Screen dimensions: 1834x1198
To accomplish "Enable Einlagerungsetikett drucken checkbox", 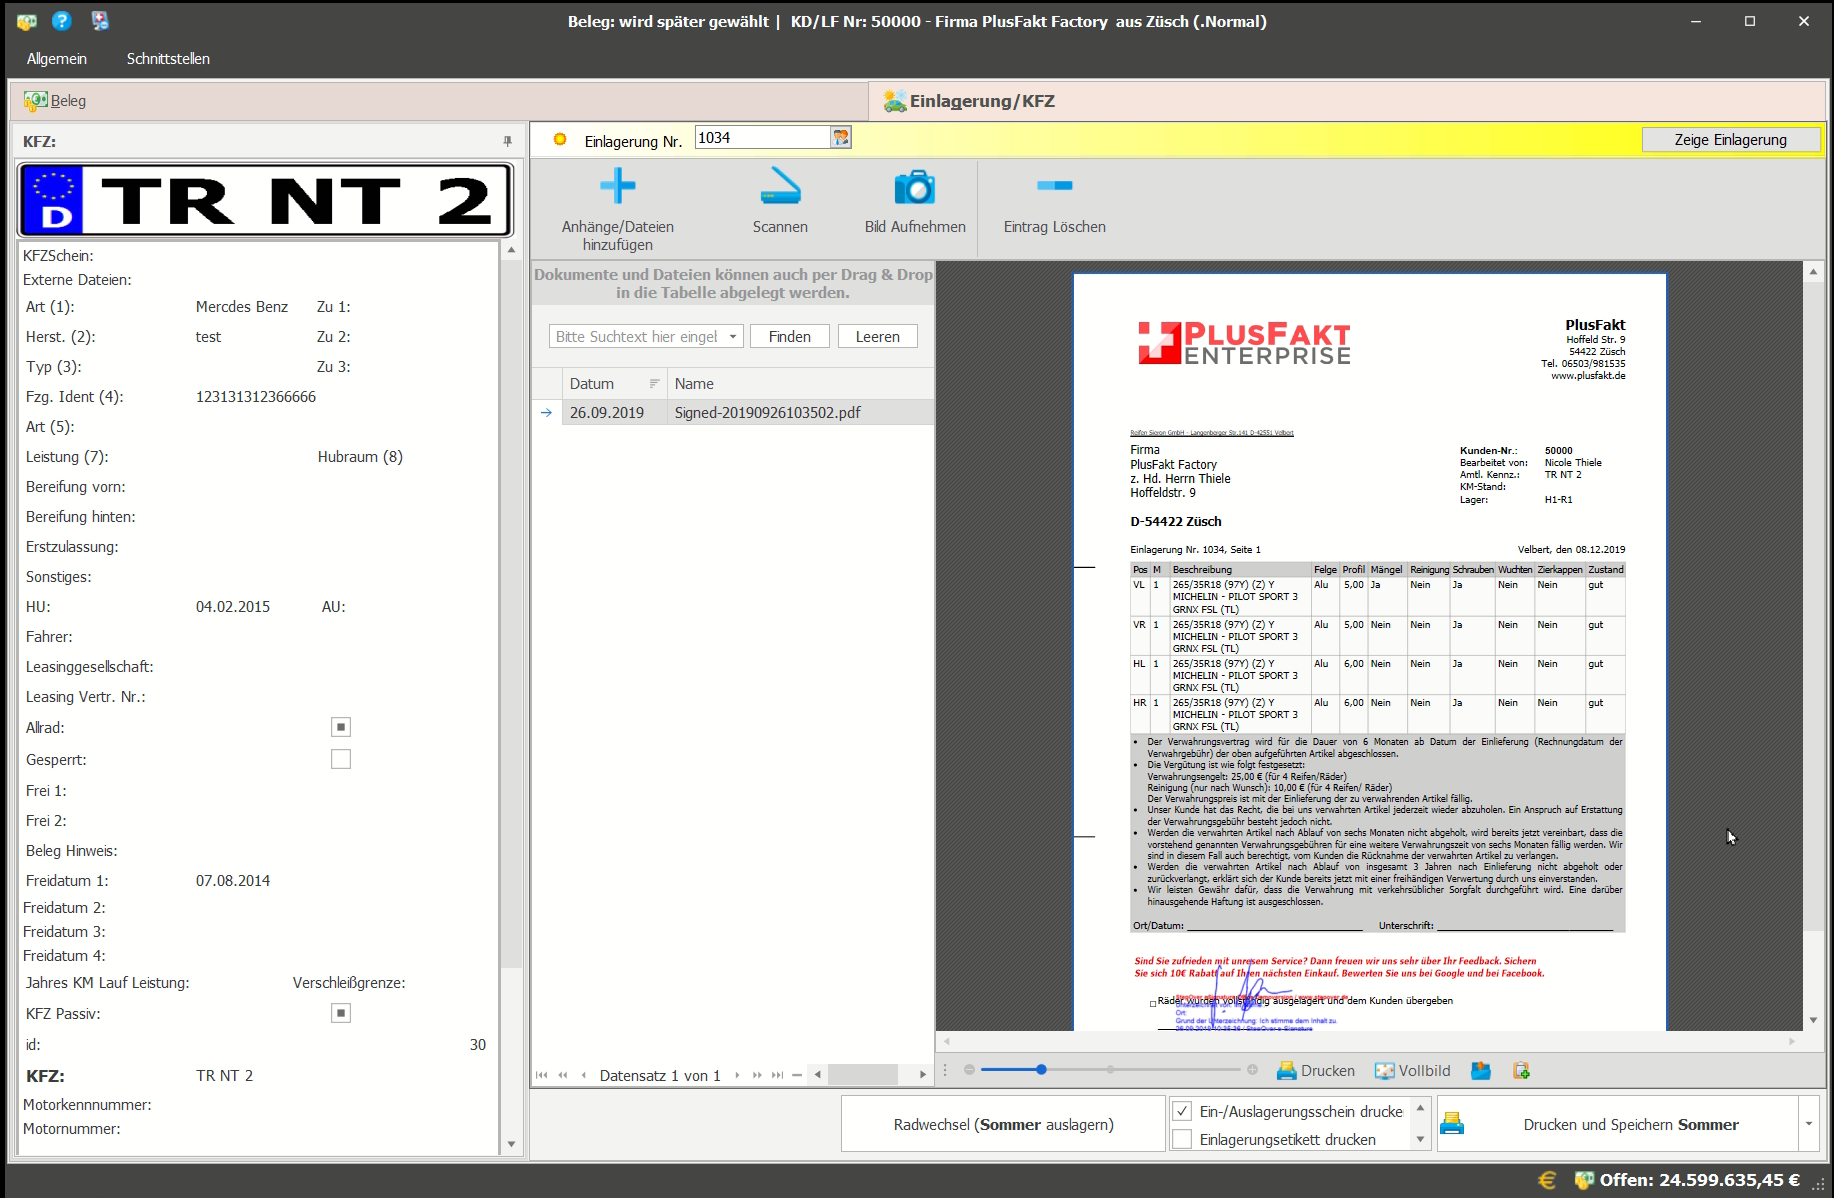I will 1182,1139.
